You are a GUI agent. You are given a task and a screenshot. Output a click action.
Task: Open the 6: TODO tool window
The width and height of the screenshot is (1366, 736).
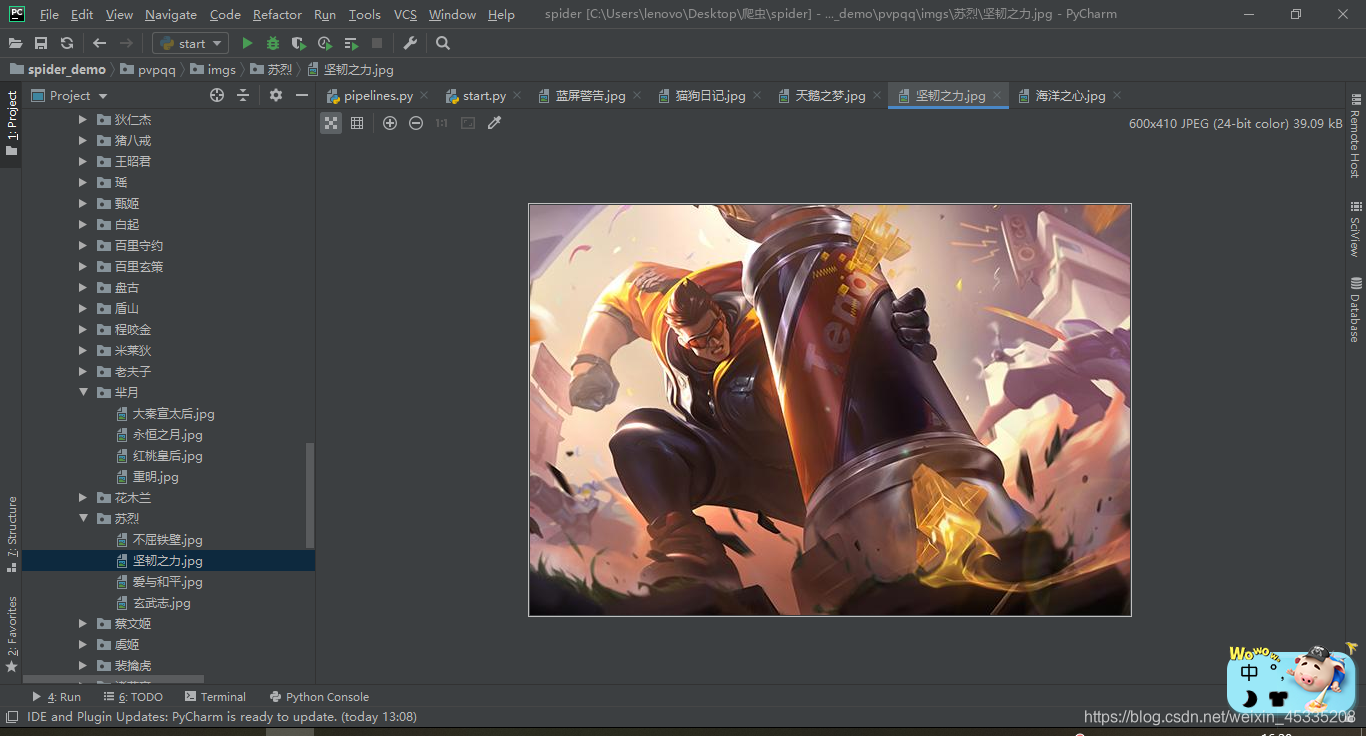[x=133, y=697]
